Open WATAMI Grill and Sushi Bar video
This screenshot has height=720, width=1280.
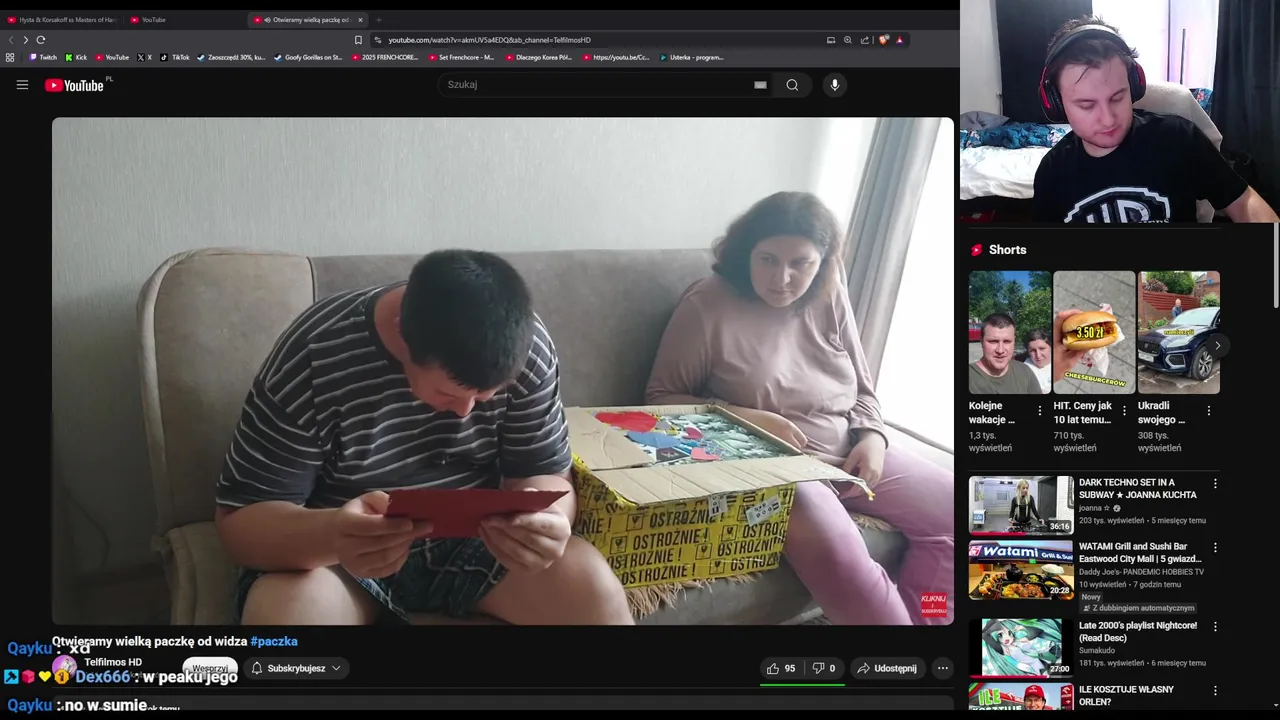(1139, 552)
